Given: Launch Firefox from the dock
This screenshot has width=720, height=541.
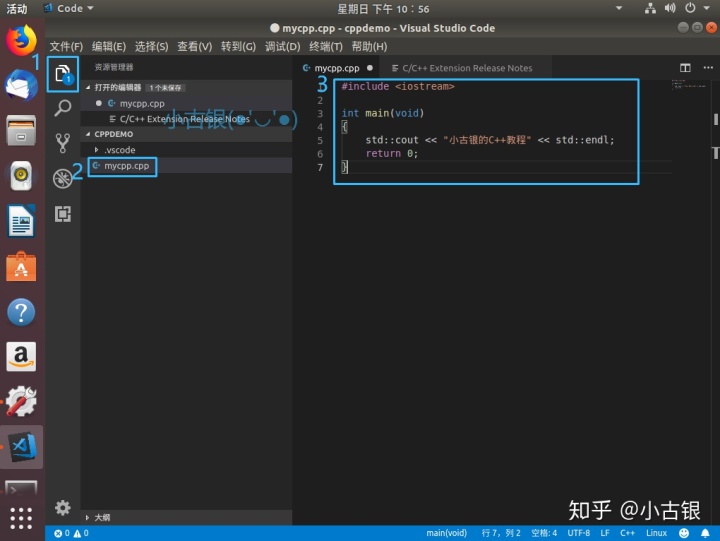Looking at the screenshot, I should [x=21, y=40].
